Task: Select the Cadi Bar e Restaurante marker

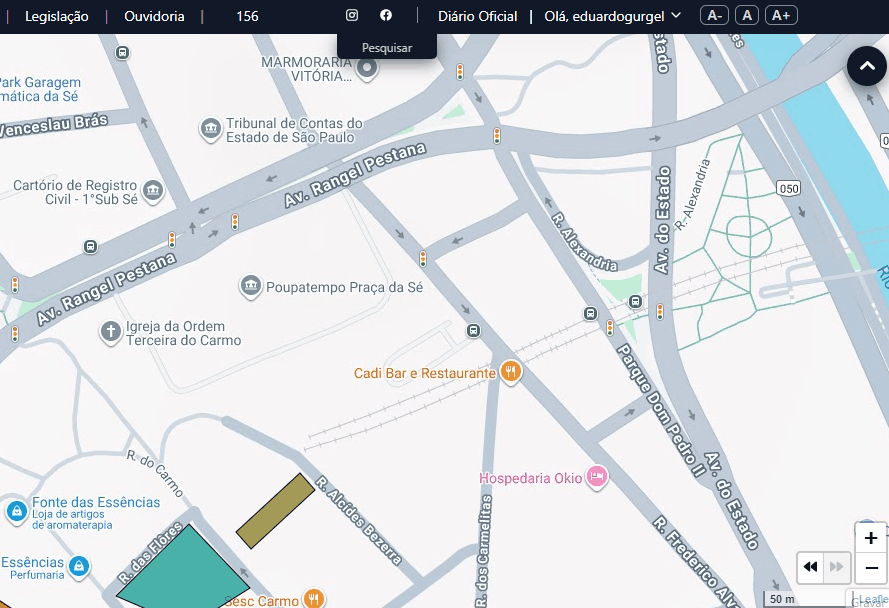Action: pyautogui.click(x=510, y=373)
